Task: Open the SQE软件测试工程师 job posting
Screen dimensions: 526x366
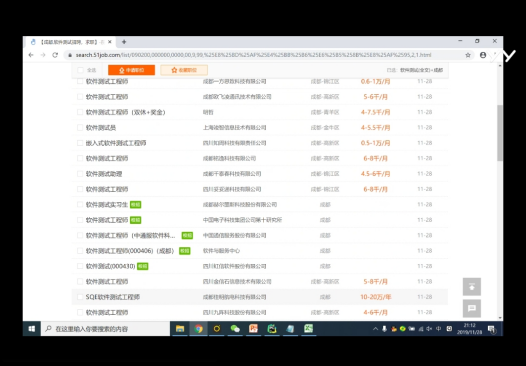Action: (113, 297)
